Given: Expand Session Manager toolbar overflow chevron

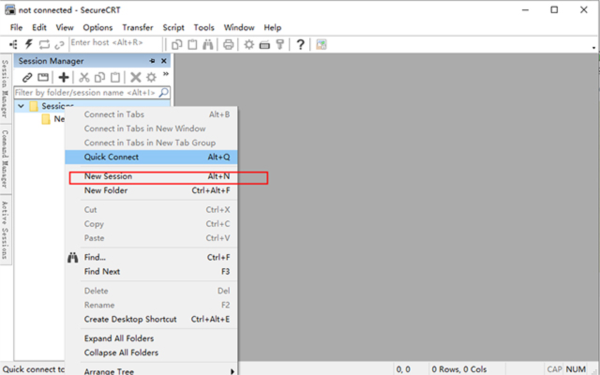Looking at the screenshot, I should pos(166,74).
